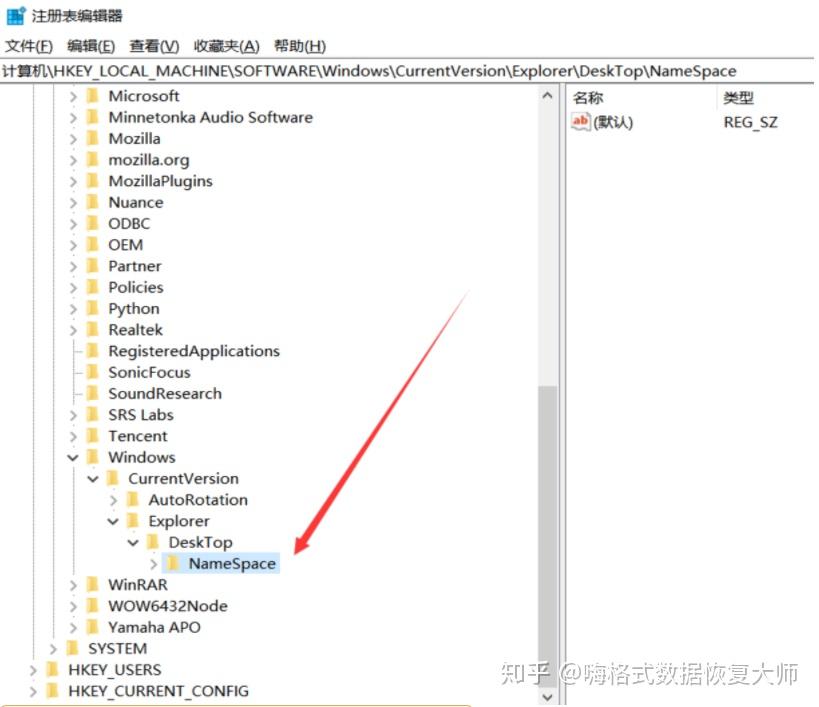Expand the Realtek key

(73, 331)
